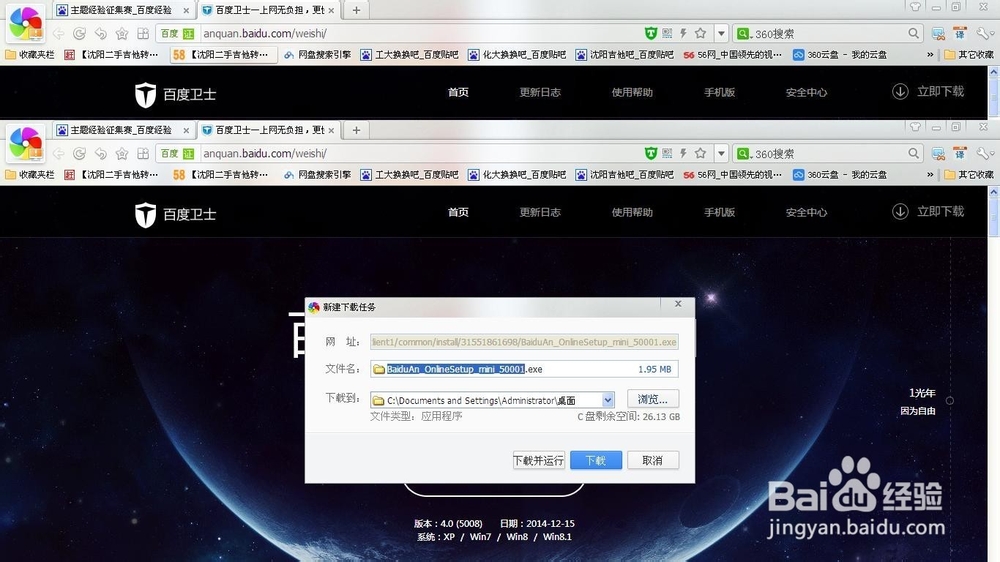Image resolution: width=1000 pixels, height=562 pixels.
Task: Open 其它收藏 folder in lower bookmarks bar
Action: (x=969, y=174)
